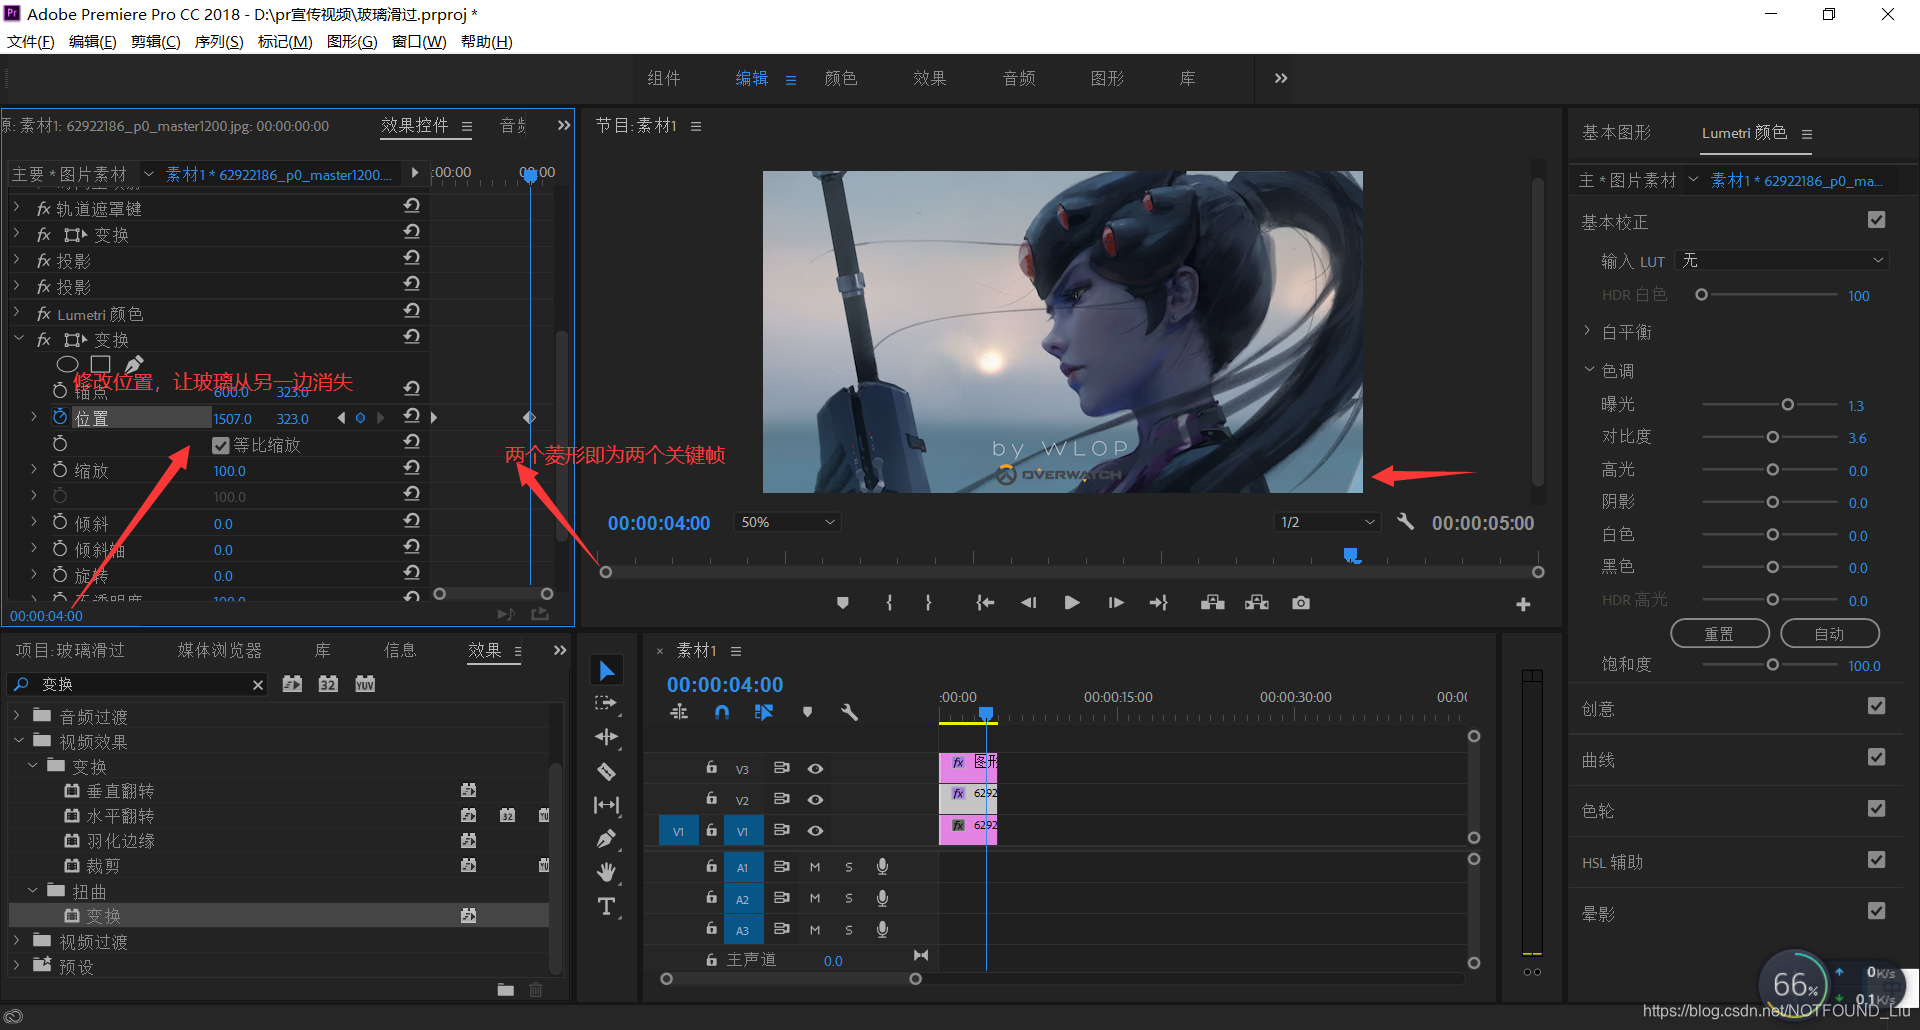Go to Out point button
This screenshot has height=1030, width=1920.
tap(1159, 603)
